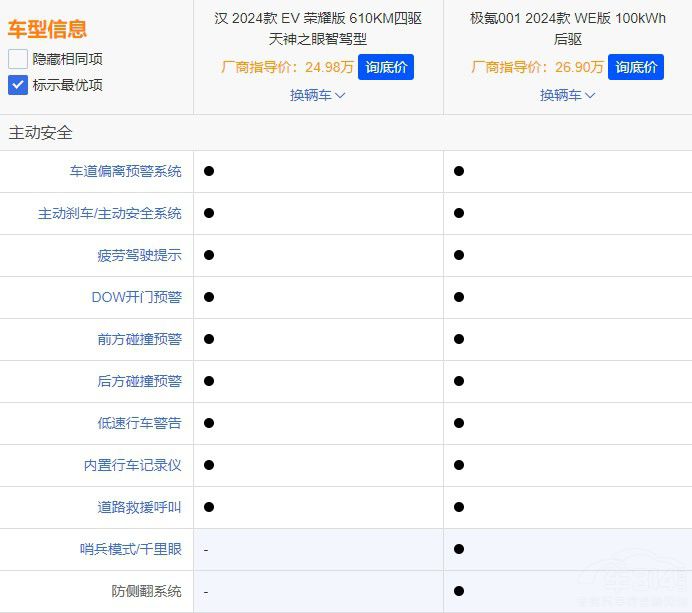Select 疲劳驾驶提示 row label
692x613 pixels.
point(140,255)
